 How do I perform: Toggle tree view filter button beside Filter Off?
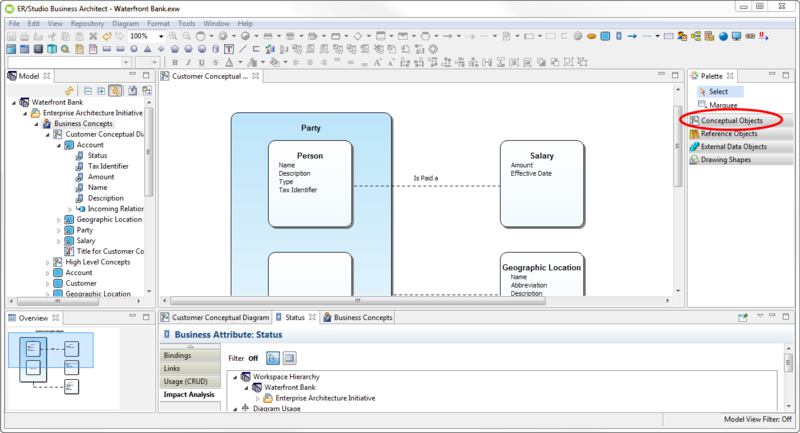coord(273,358)
